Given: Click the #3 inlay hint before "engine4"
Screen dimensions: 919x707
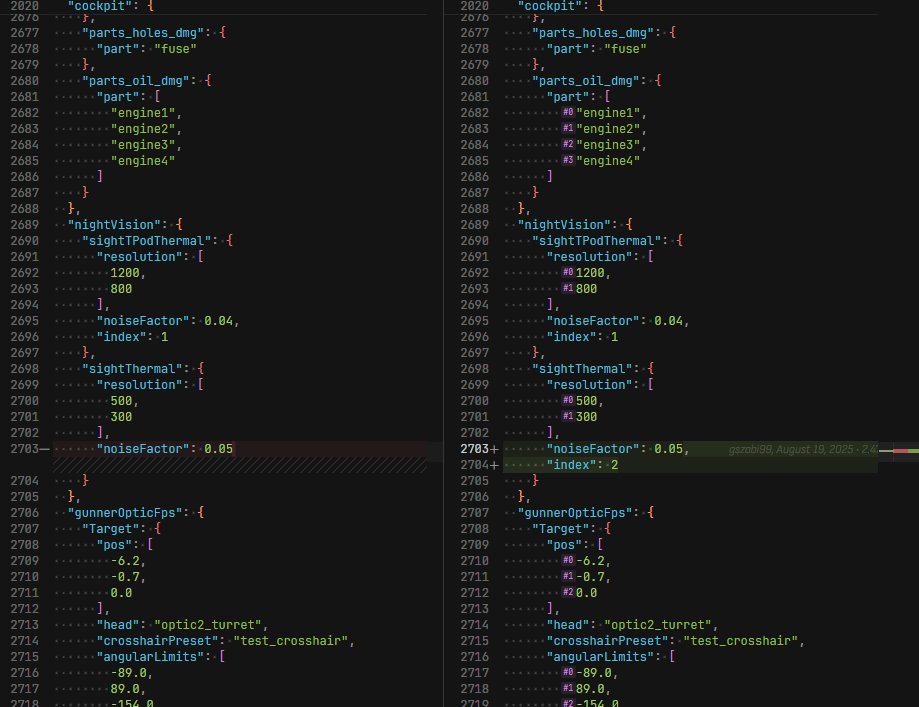Looking at the screenshot, I should click(568, 160).
